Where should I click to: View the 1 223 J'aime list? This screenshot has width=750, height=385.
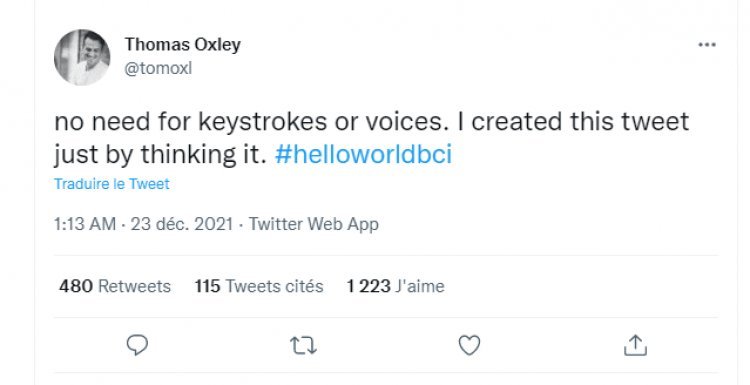396,286
